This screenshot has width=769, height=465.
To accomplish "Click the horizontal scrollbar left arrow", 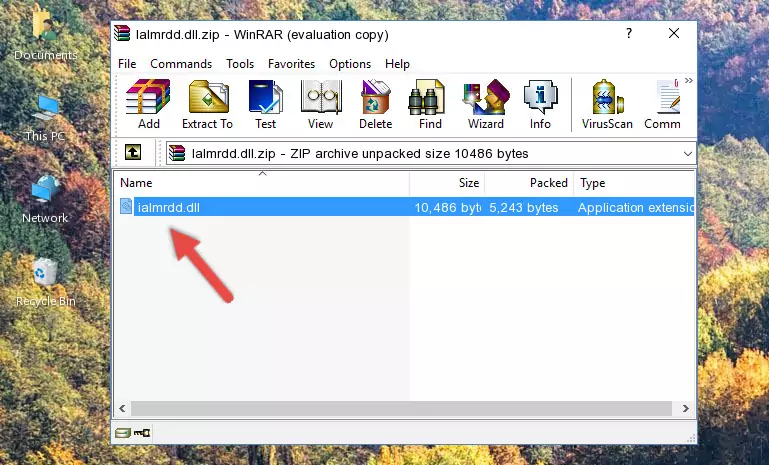I will [122, 408].
